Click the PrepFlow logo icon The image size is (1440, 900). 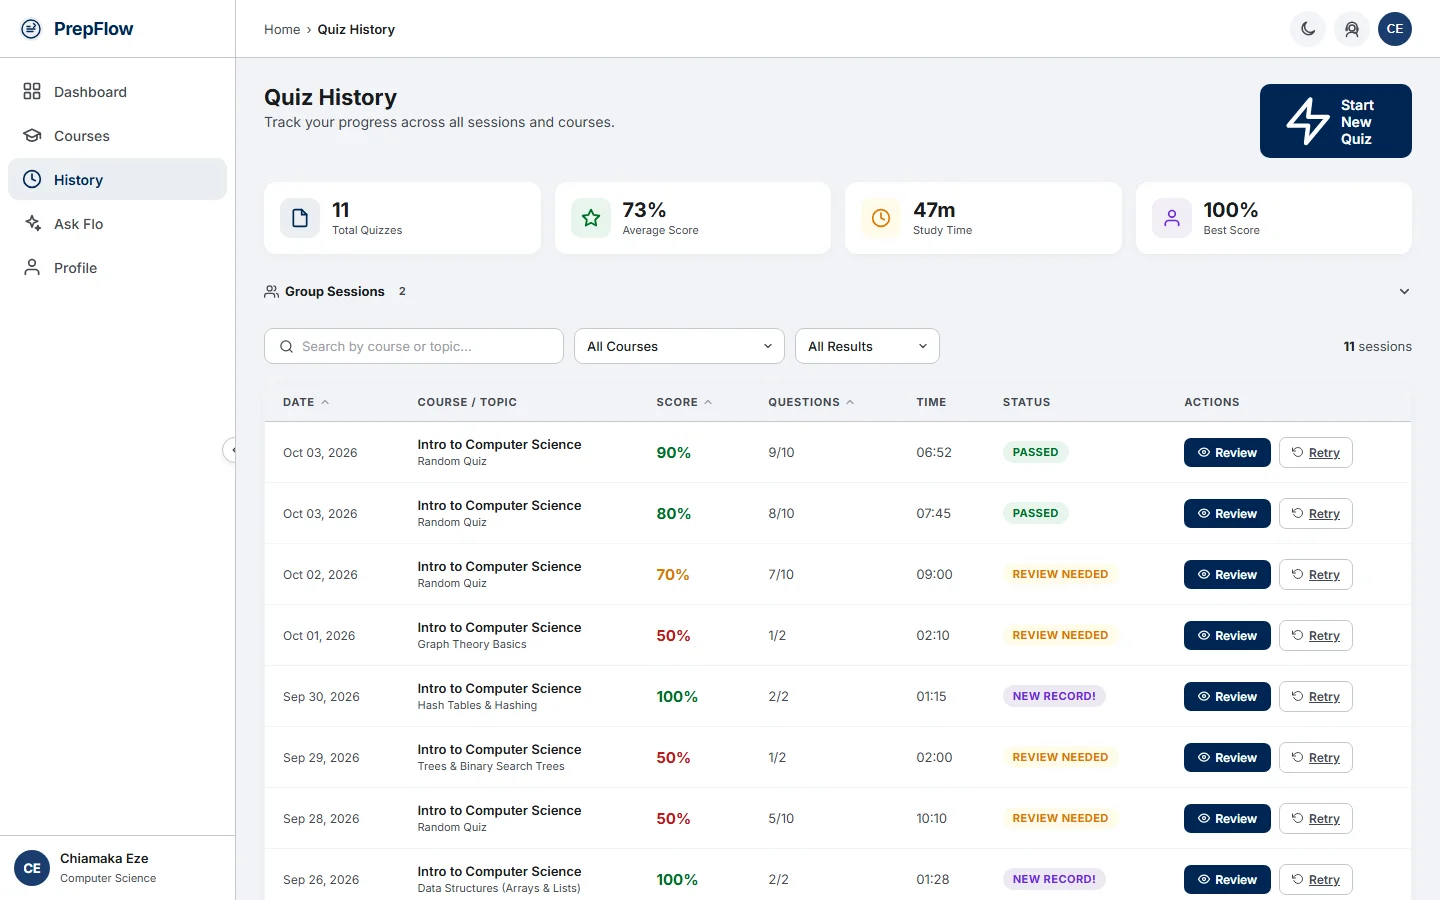pos(32,29)
